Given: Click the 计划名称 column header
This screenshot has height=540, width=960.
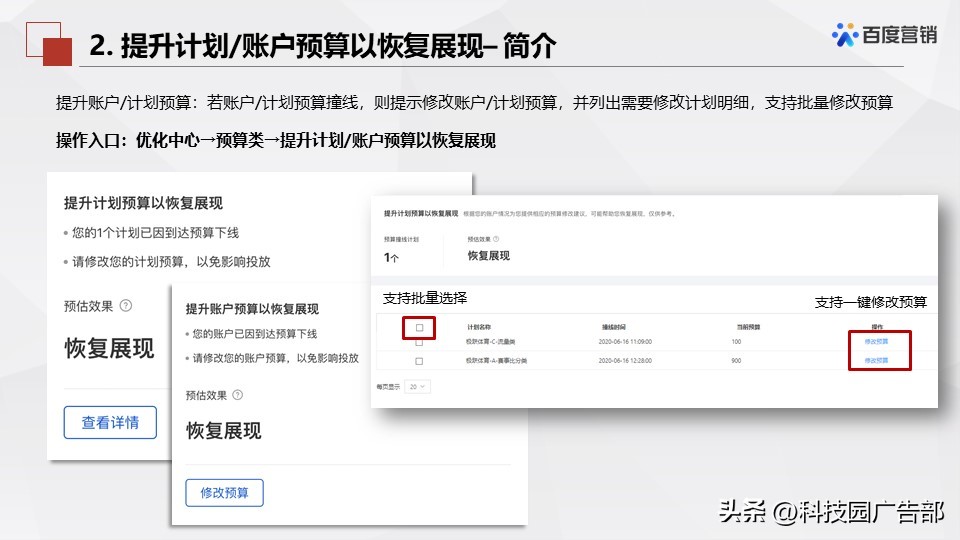Looking at the screenshot, I should (479, 327).
